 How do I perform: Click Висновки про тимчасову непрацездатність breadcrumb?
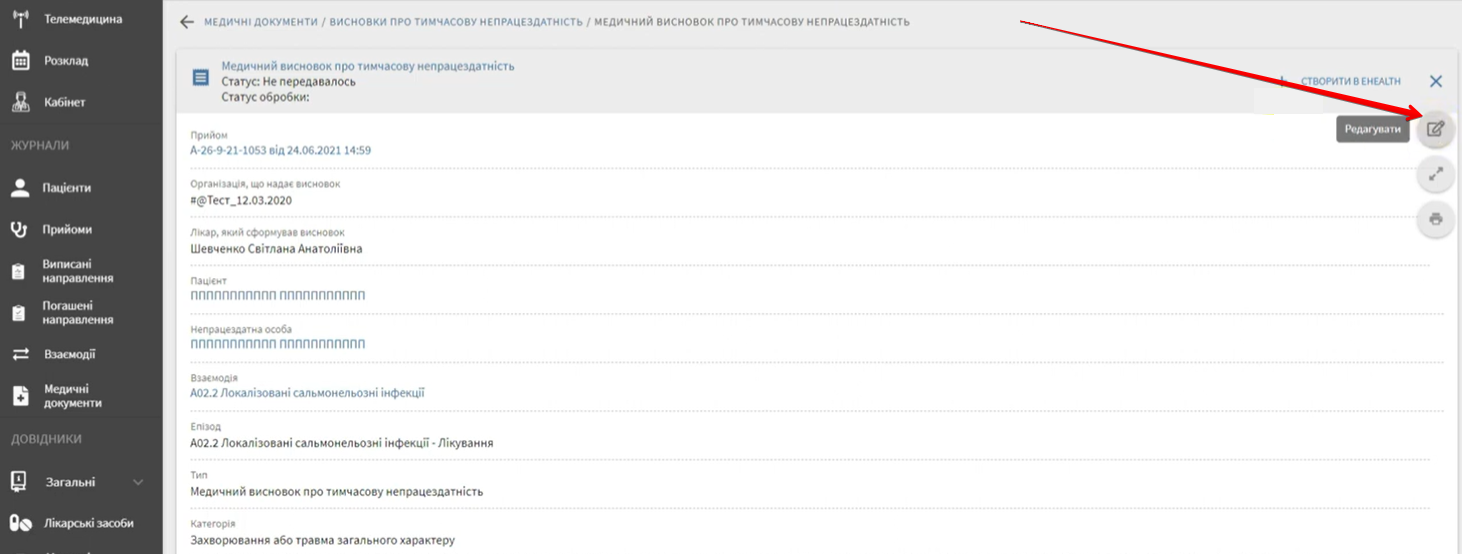pyautogui.click(x=455, y=22)
